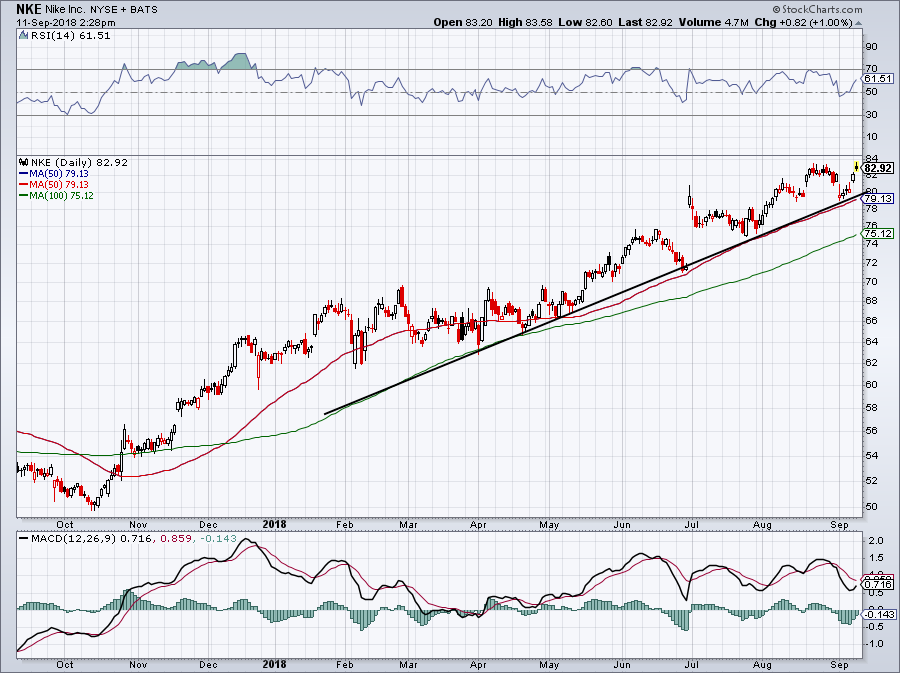Click the black MACD line marker in the legend
The image size is (900, 673).
(x=24, y=539)
